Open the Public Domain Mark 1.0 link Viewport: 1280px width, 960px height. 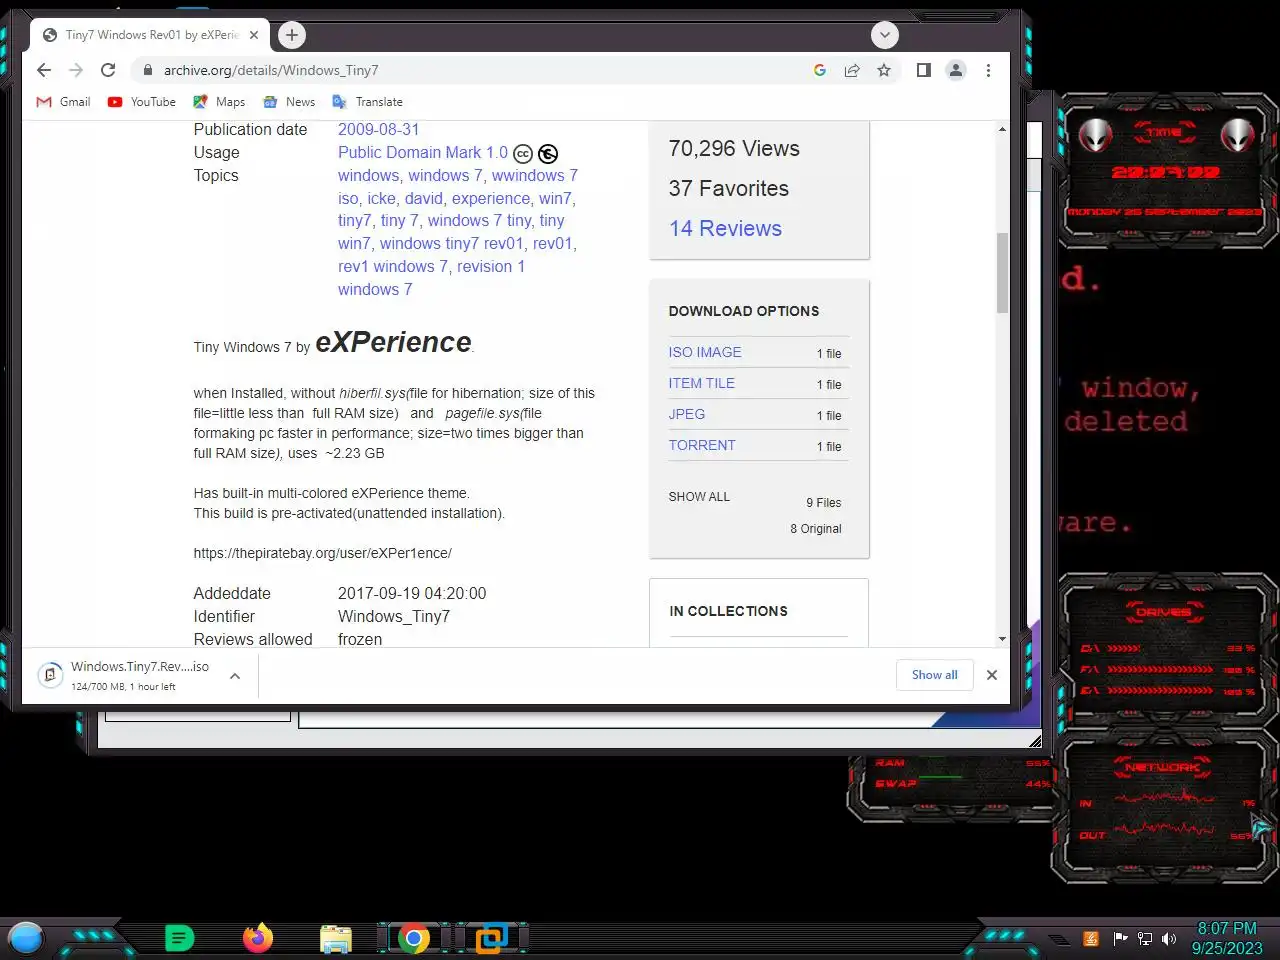(423, 152)
